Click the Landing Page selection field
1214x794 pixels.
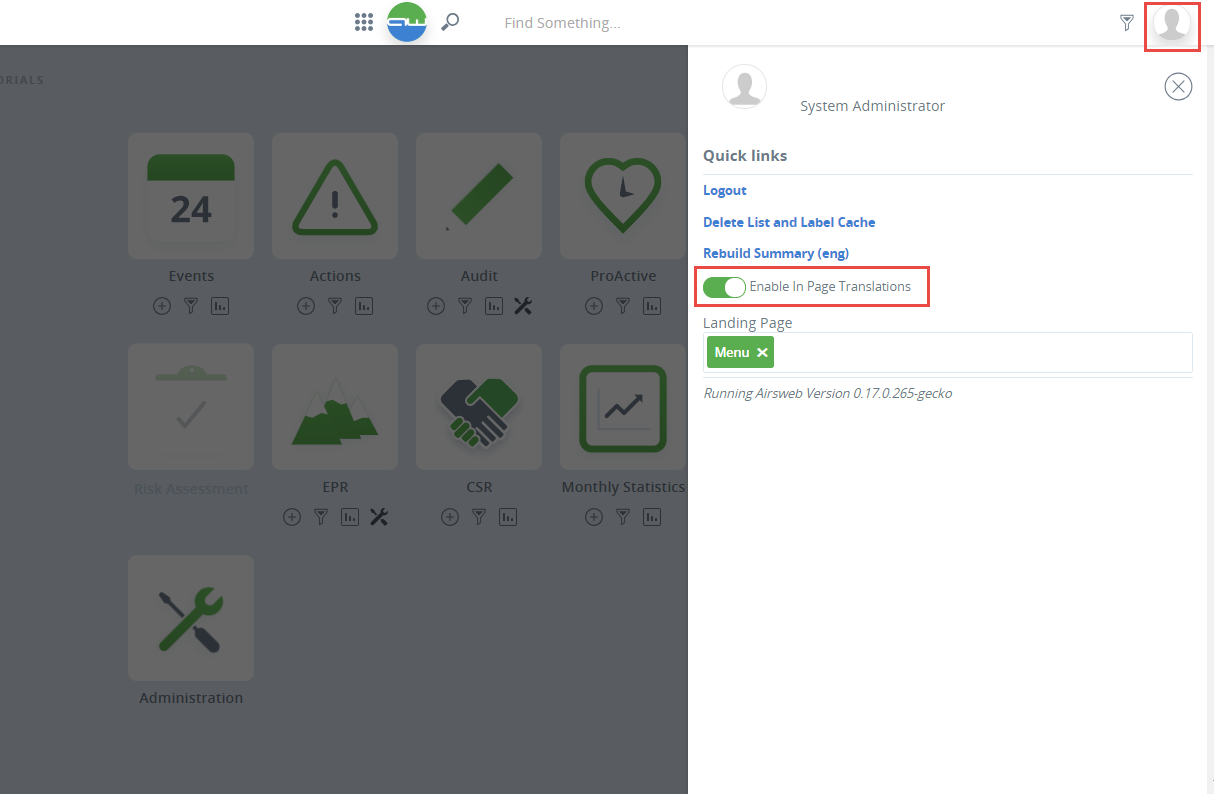(980, 352)
